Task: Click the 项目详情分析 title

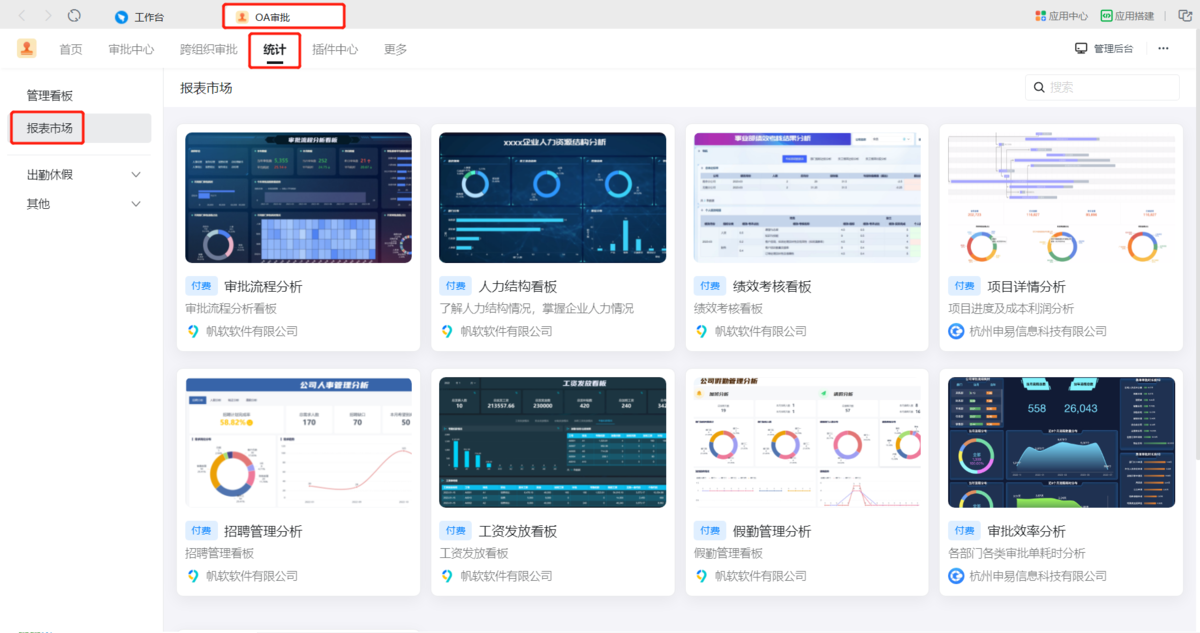Action: (1026, 287)
